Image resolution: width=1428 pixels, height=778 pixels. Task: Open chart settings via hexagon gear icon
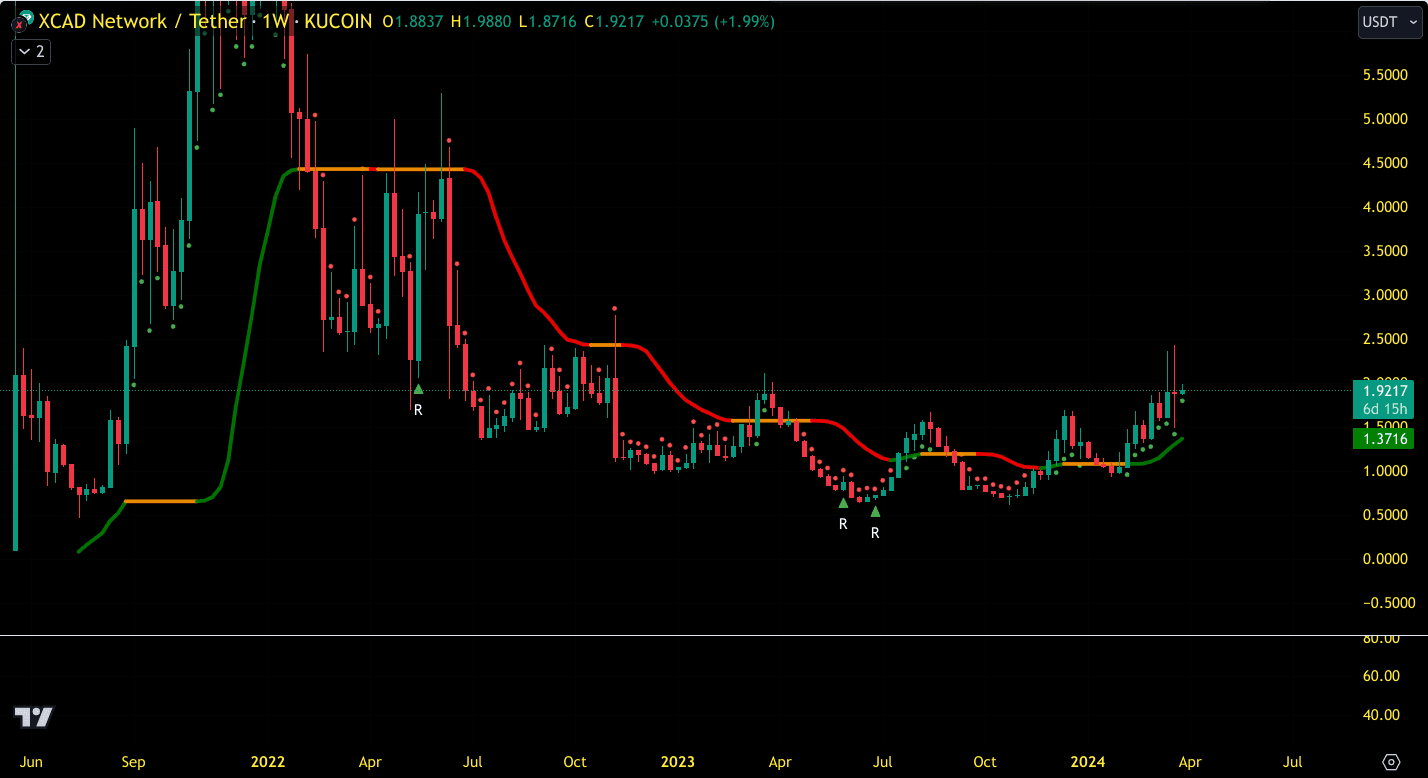pos(1391,762)
